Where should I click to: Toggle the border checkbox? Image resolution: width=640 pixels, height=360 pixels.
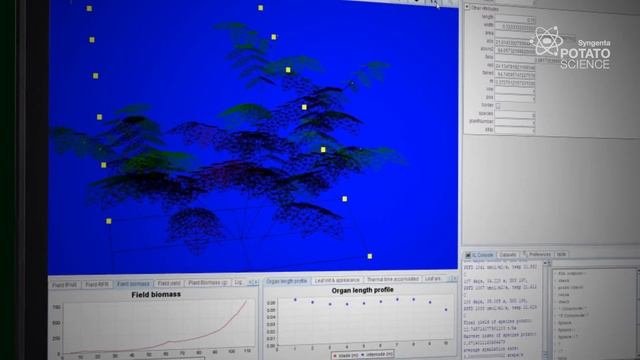pos(498,106)
